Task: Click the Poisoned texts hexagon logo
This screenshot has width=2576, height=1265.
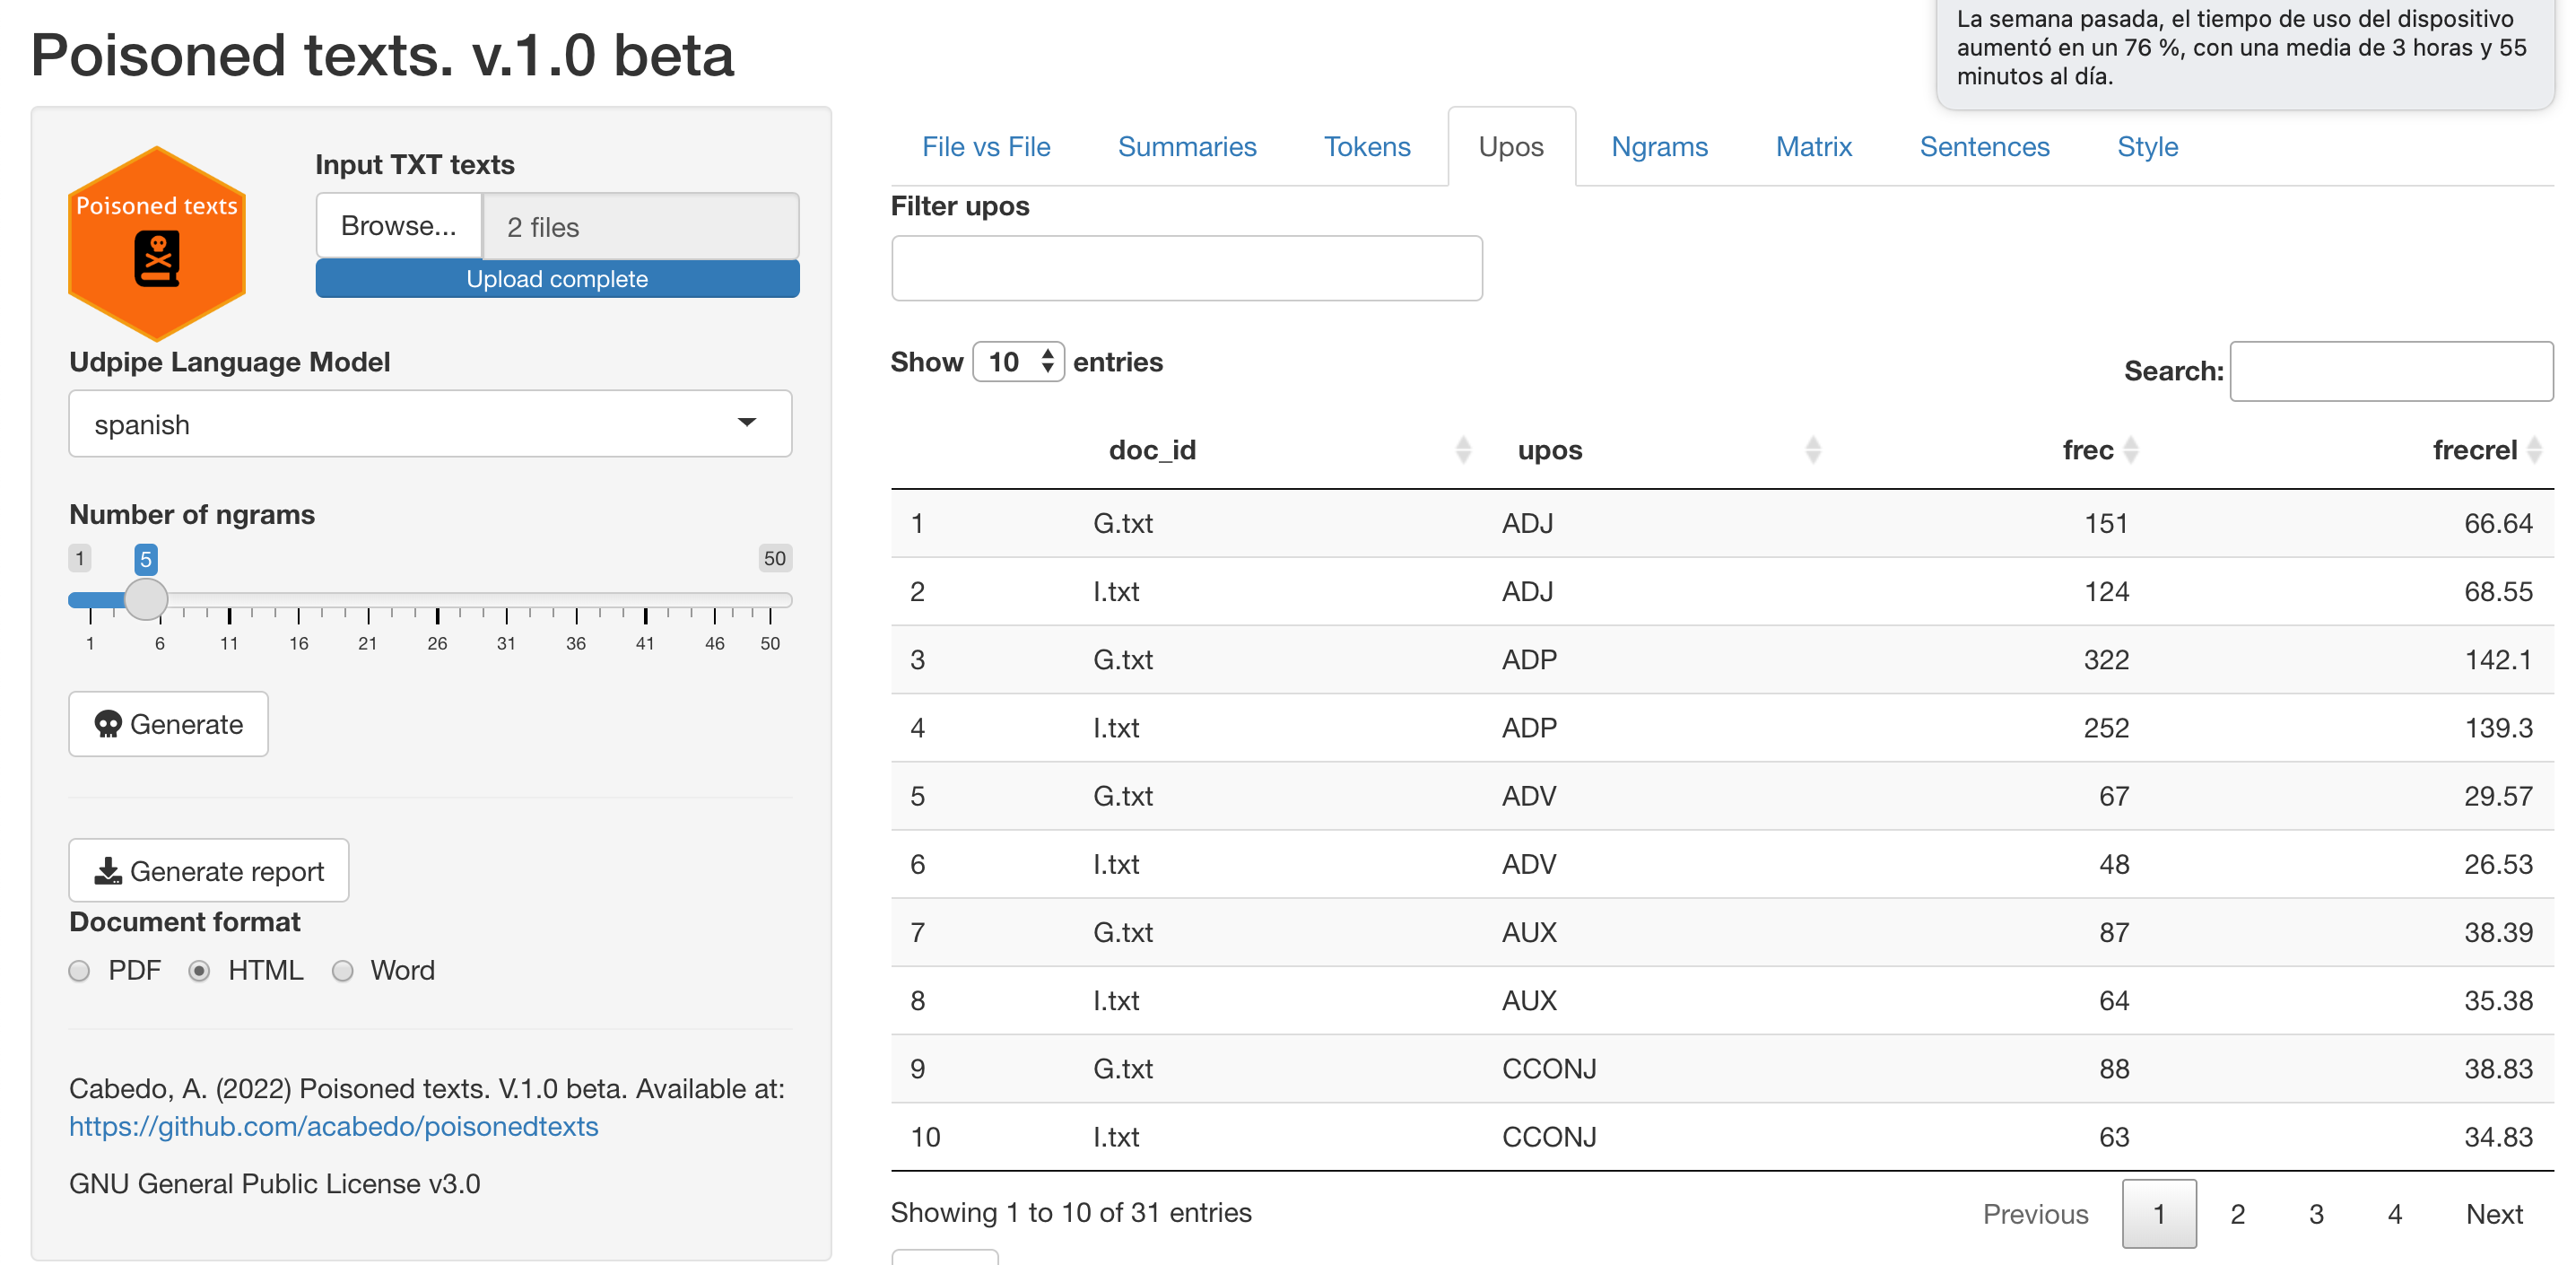Action: click(x=157, y=244)
